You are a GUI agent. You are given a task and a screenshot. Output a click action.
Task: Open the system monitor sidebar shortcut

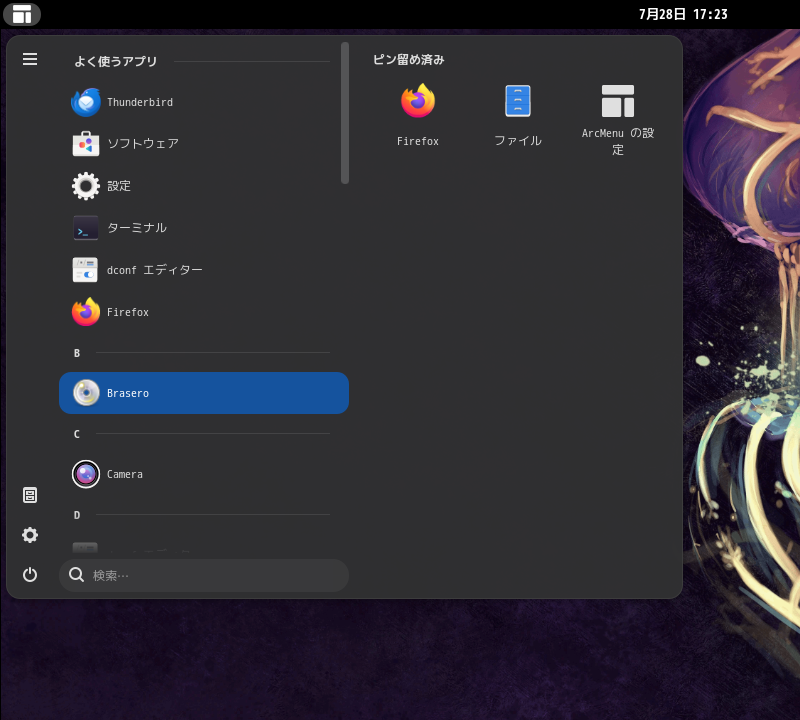pos(30,495)
